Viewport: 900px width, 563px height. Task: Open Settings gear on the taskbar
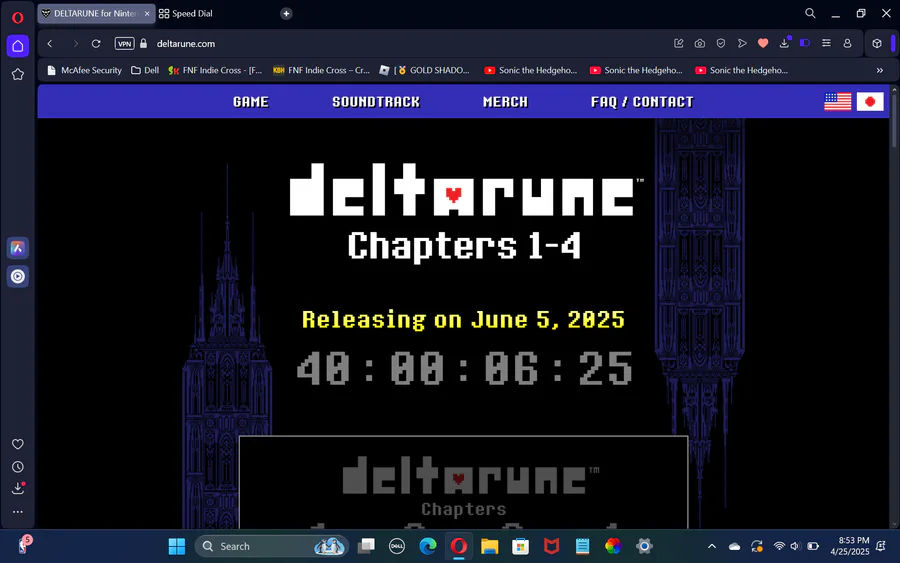(x=645, y=546)
